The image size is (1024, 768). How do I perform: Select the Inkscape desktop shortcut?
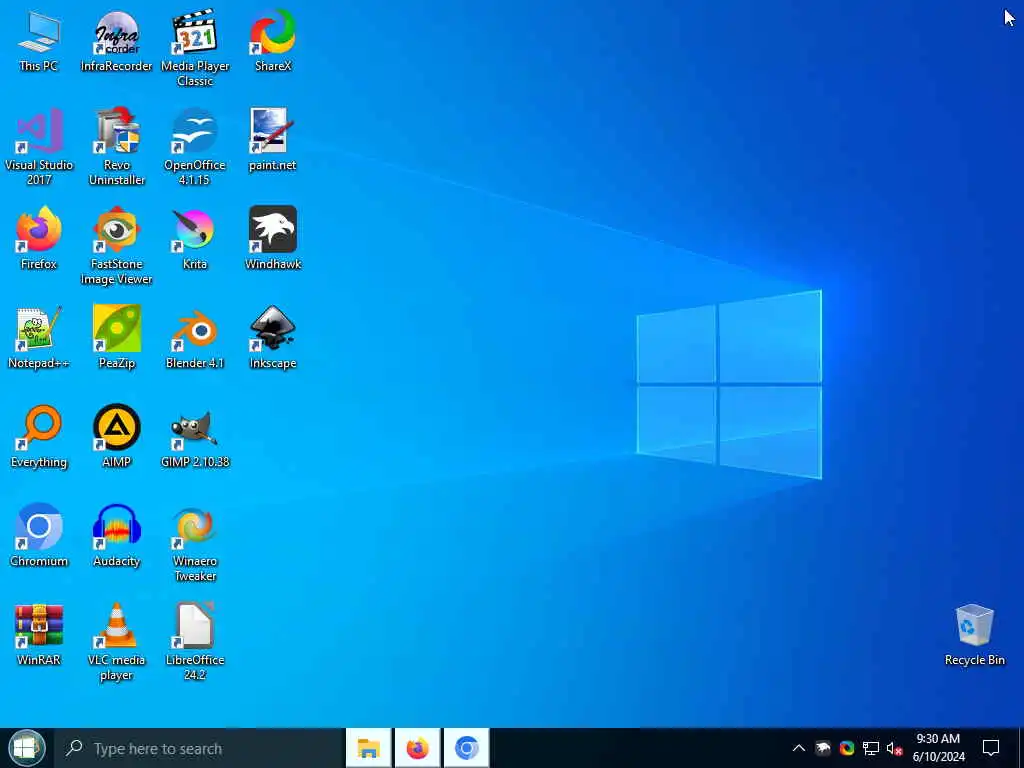(x=273, y=338)
